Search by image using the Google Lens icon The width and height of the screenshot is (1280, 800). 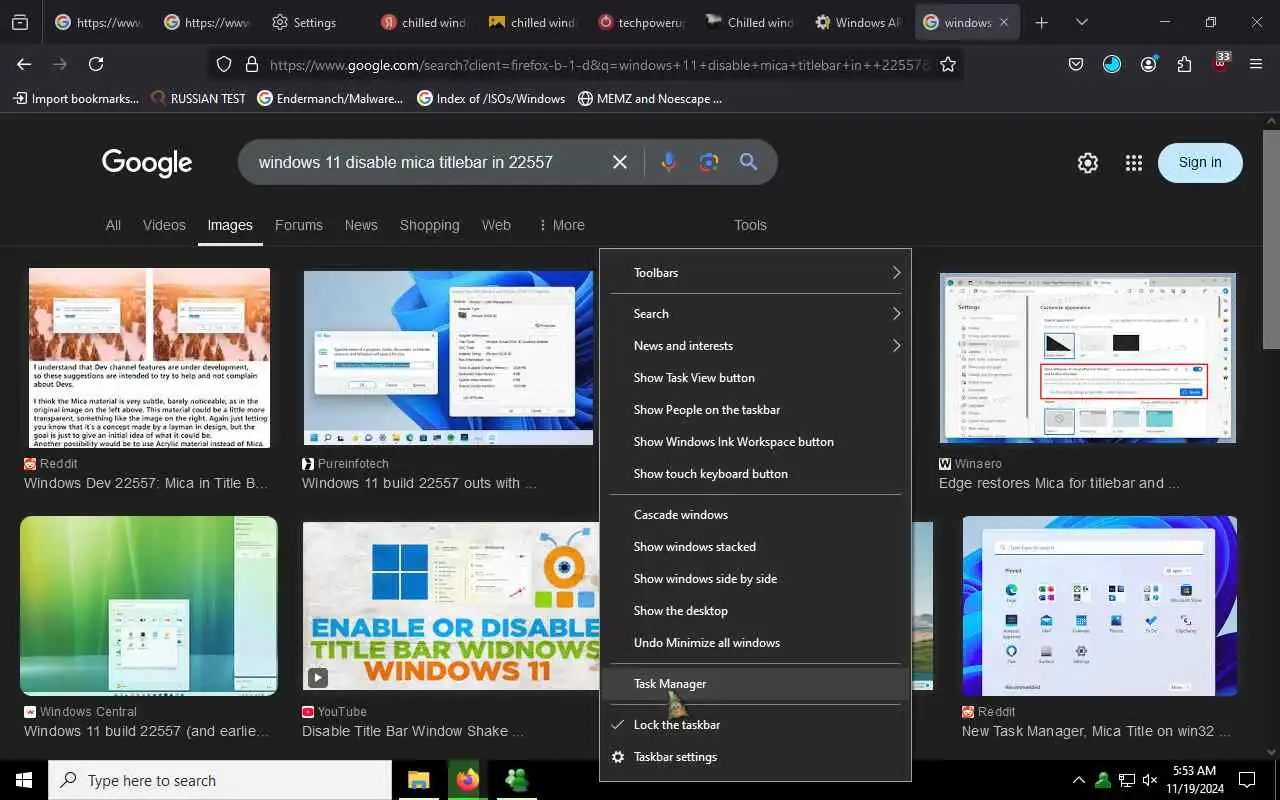(708, 162)
